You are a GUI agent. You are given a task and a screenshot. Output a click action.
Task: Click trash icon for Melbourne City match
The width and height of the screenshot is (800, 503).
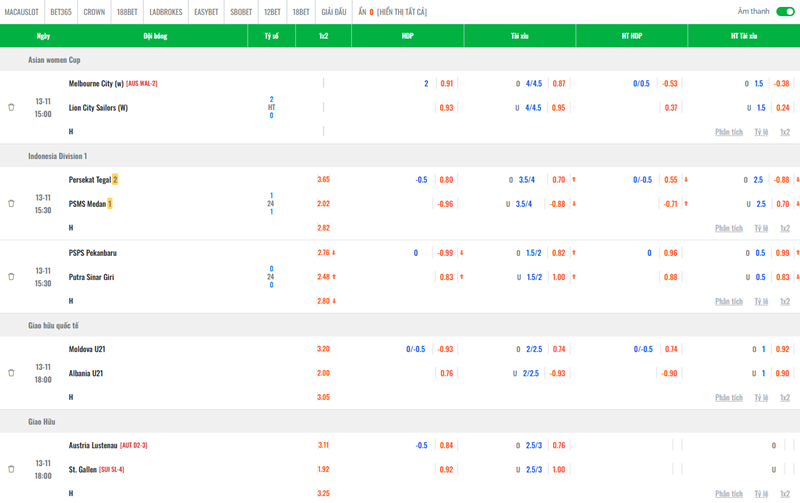pyautogui.click(x=11, y=107)
